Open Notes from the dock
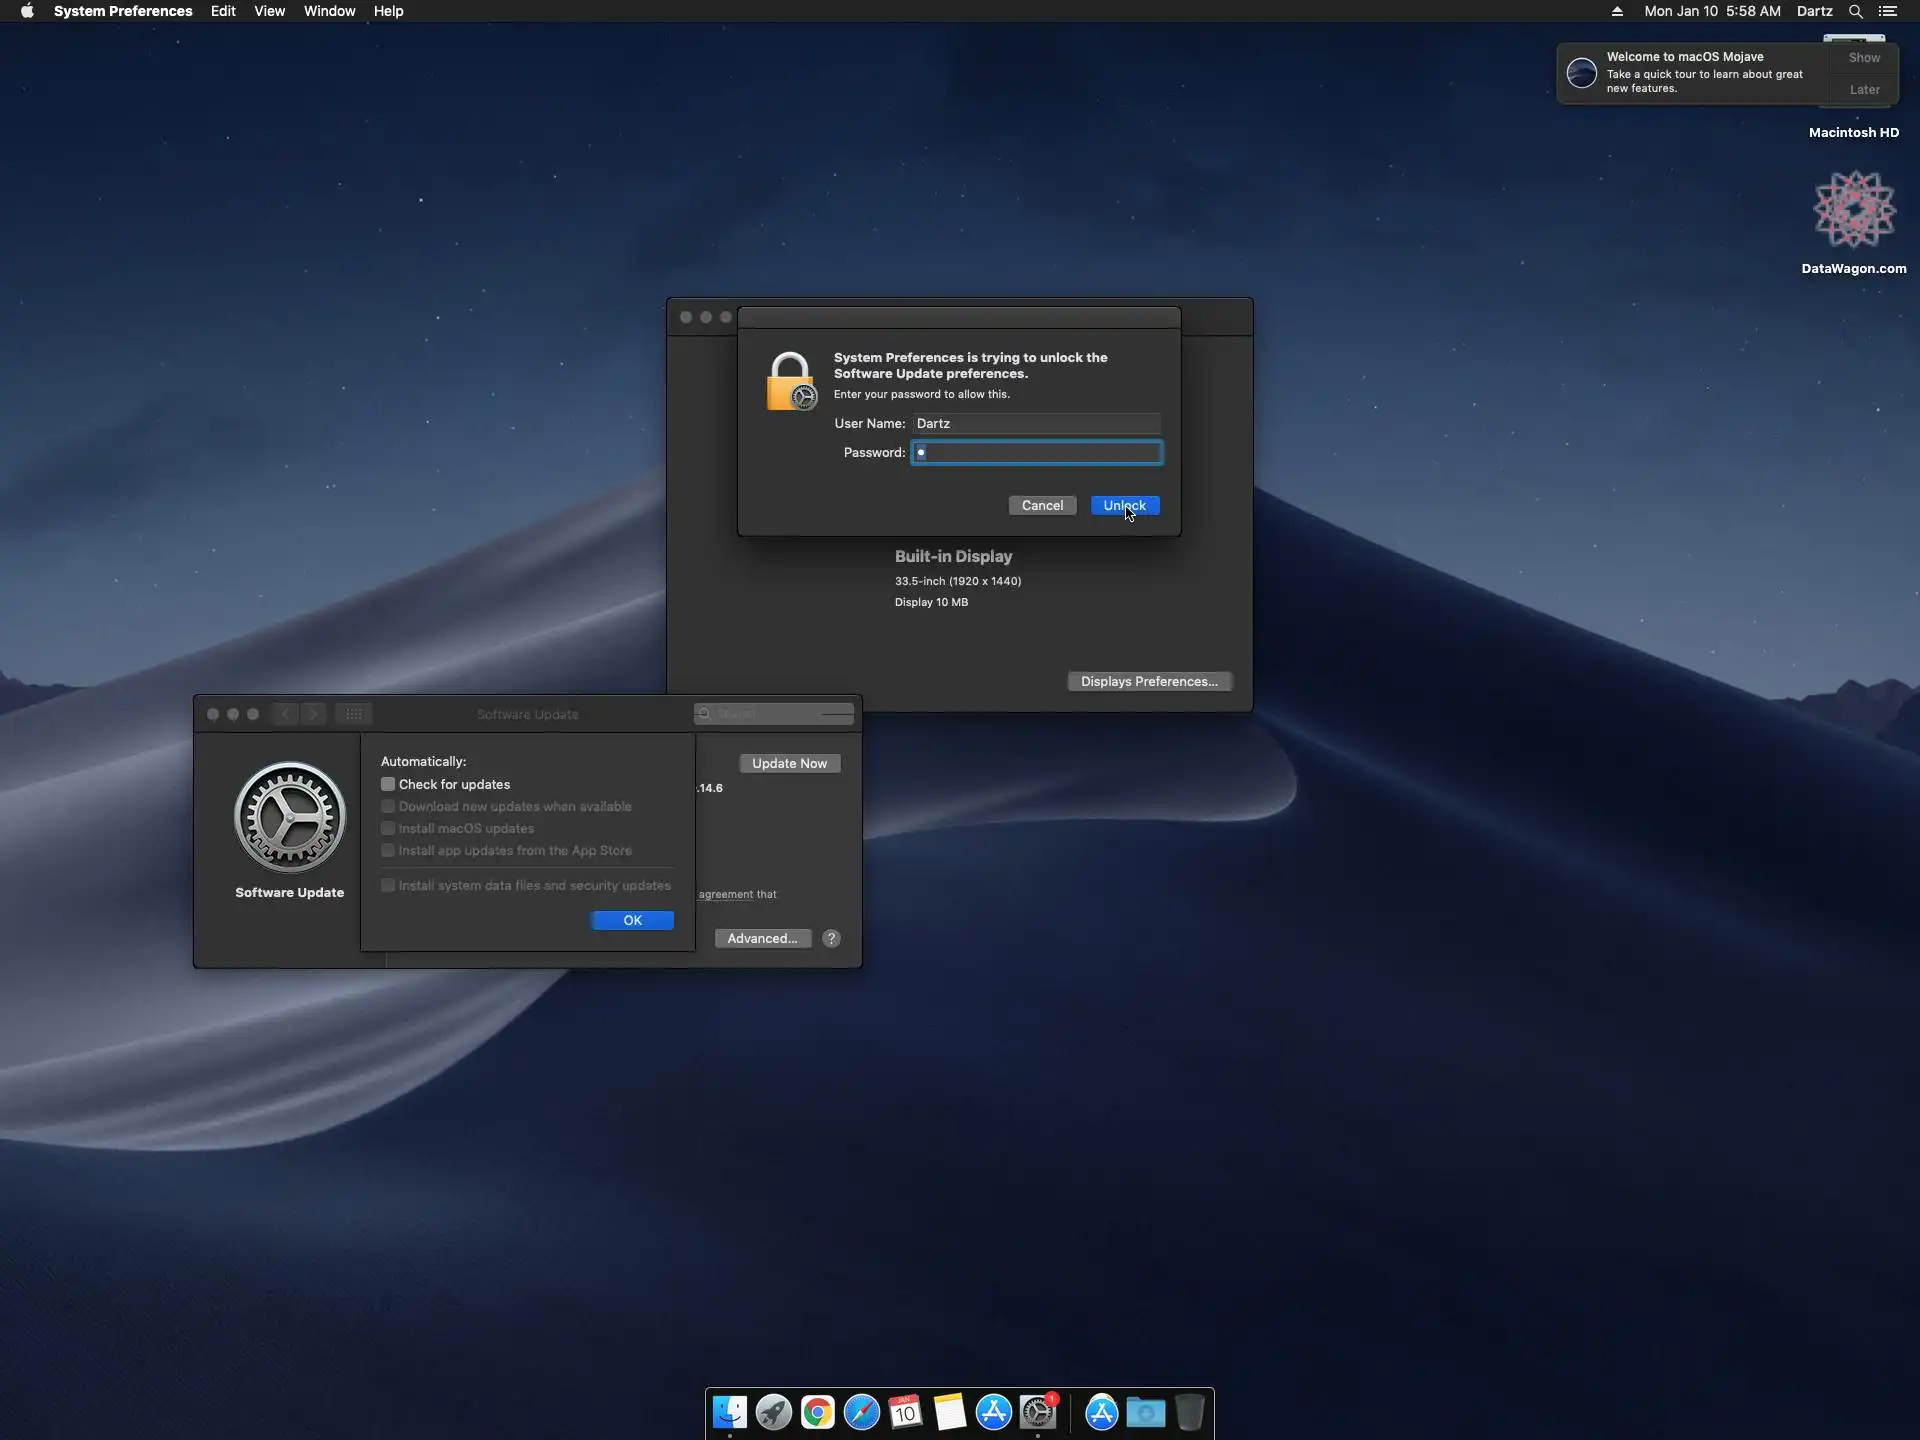The height and width of the screenshot is (1440, 1920). coord(949,1412)
